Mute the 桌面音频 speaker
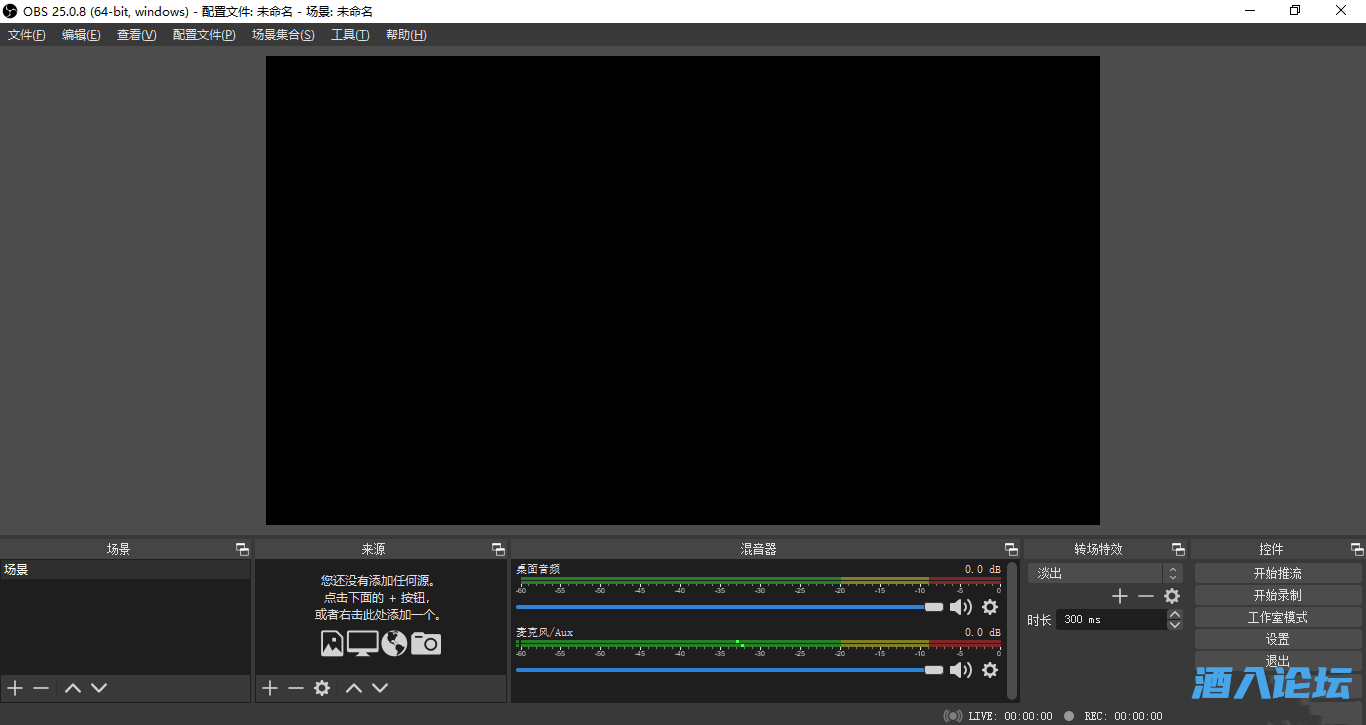Screen dimensions: 1366x725 [x=960, y=607]
